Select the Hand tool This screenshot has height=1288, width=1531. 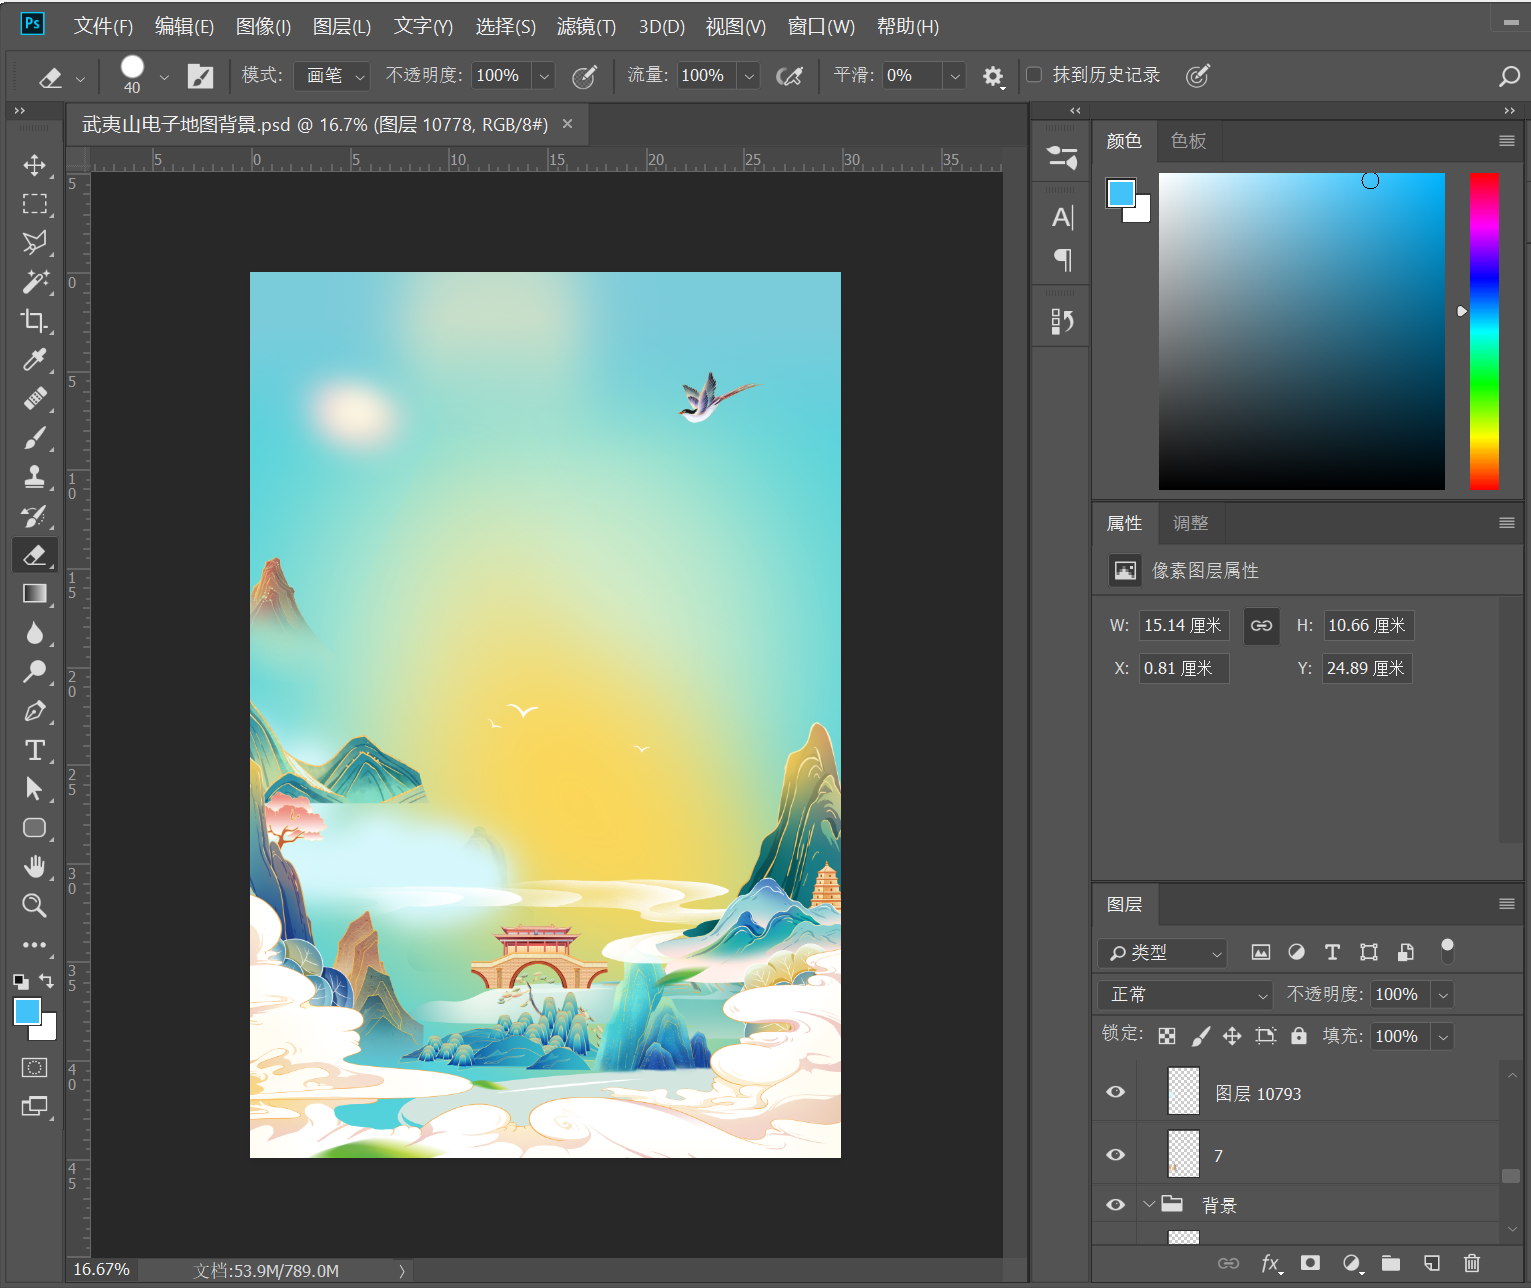tap(34, 866)
